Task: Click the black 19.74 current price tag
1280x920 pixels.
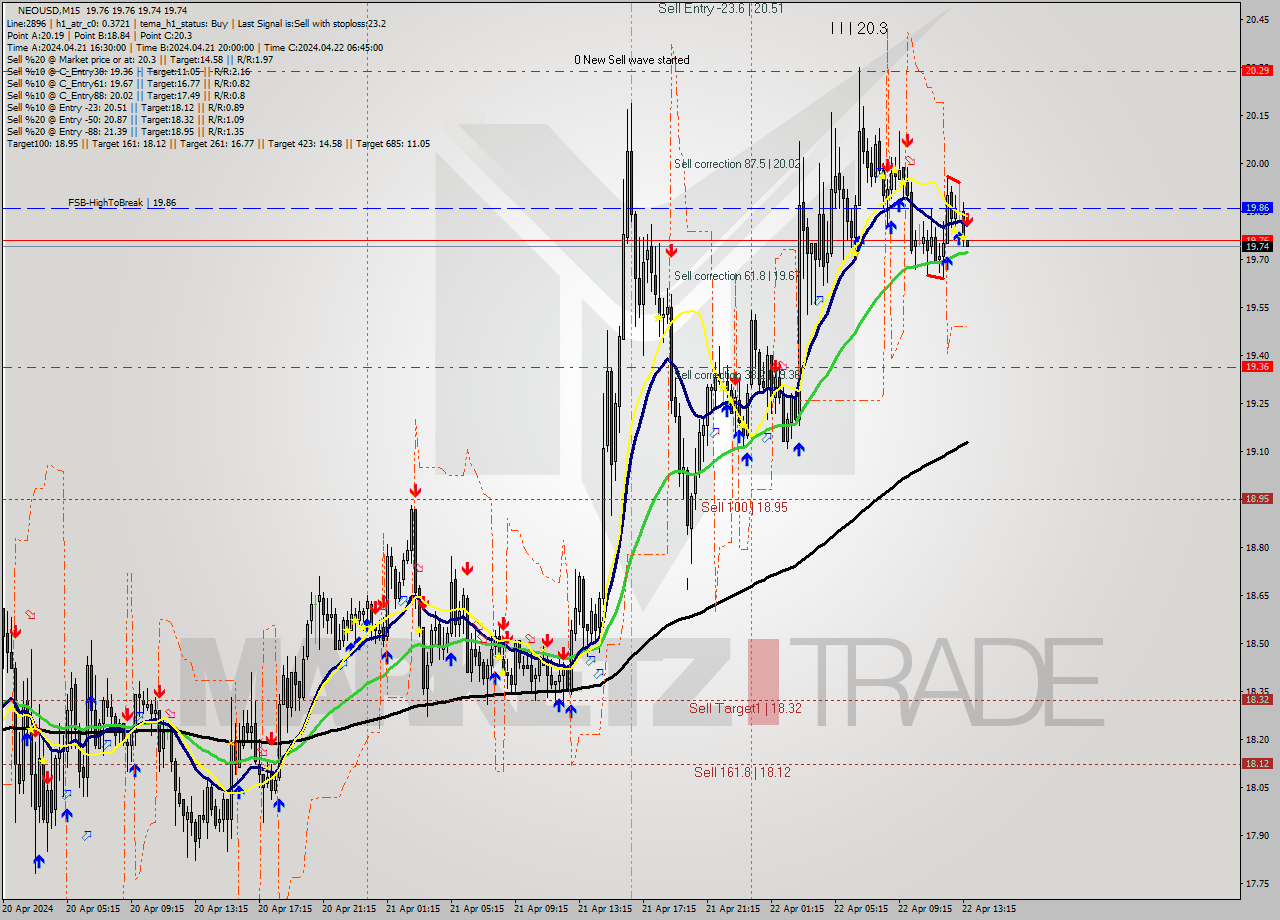Action: tap(1256, 246)
